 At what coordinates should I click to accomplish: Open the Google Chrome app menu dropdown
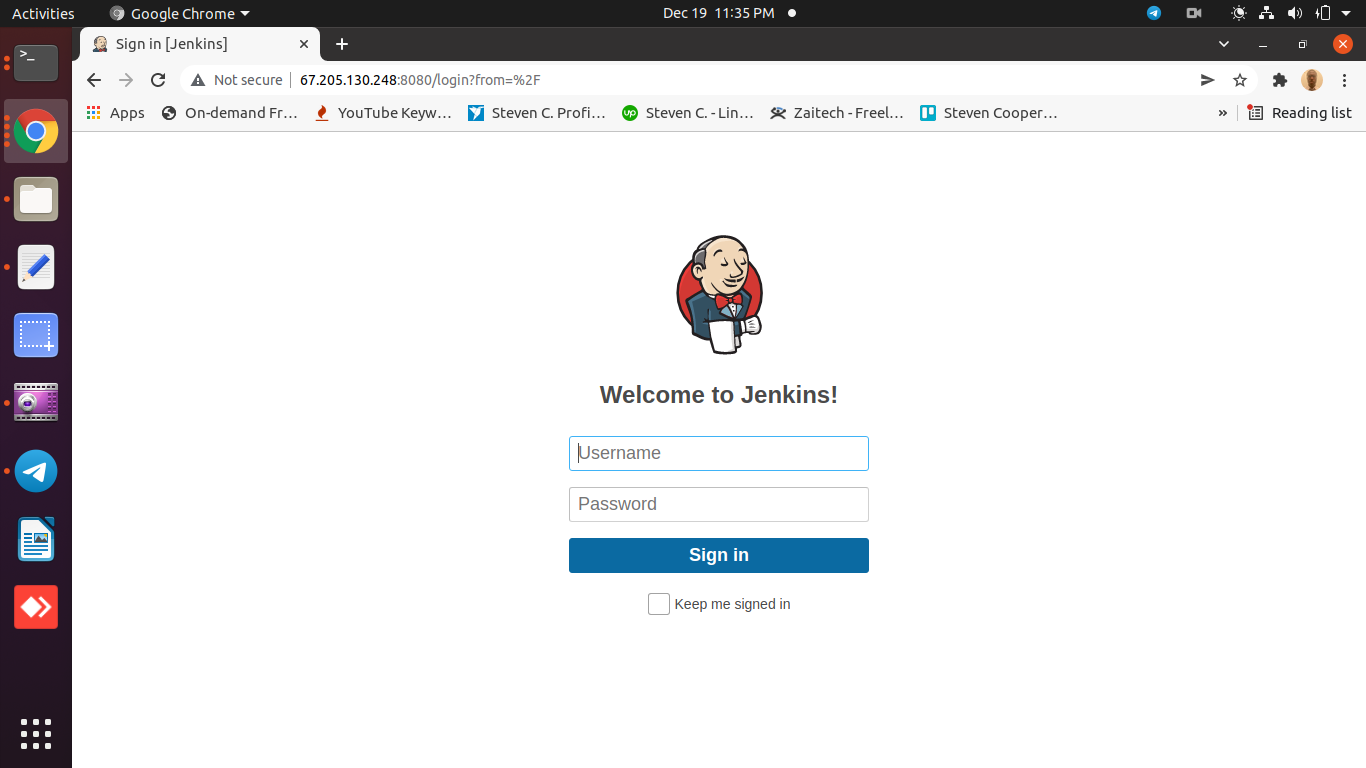pyautogui.click(x=180, y=13)
